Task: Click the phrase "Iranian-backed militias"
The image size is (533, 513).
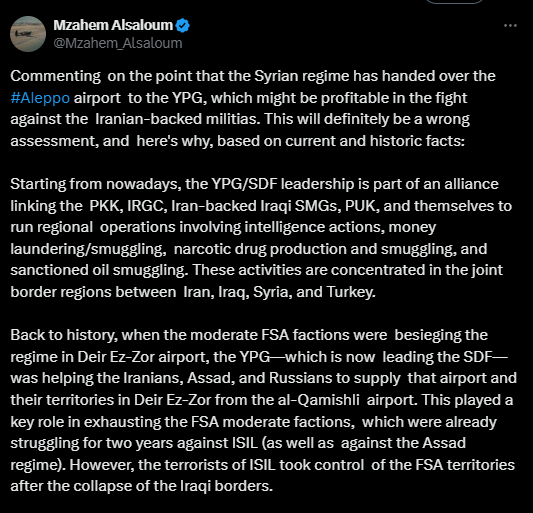Action: [x=177, y=119]
